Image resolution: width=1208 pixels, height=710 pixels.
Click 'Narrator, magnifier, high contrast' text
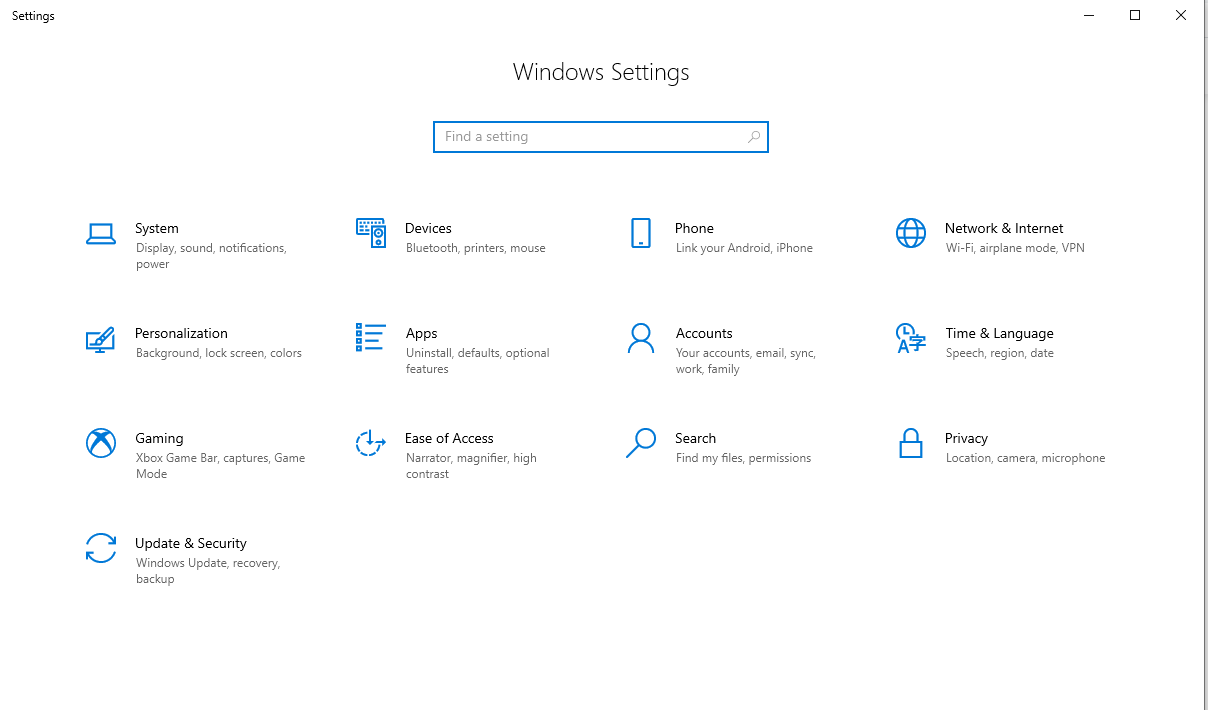click(x=471, y=466)
